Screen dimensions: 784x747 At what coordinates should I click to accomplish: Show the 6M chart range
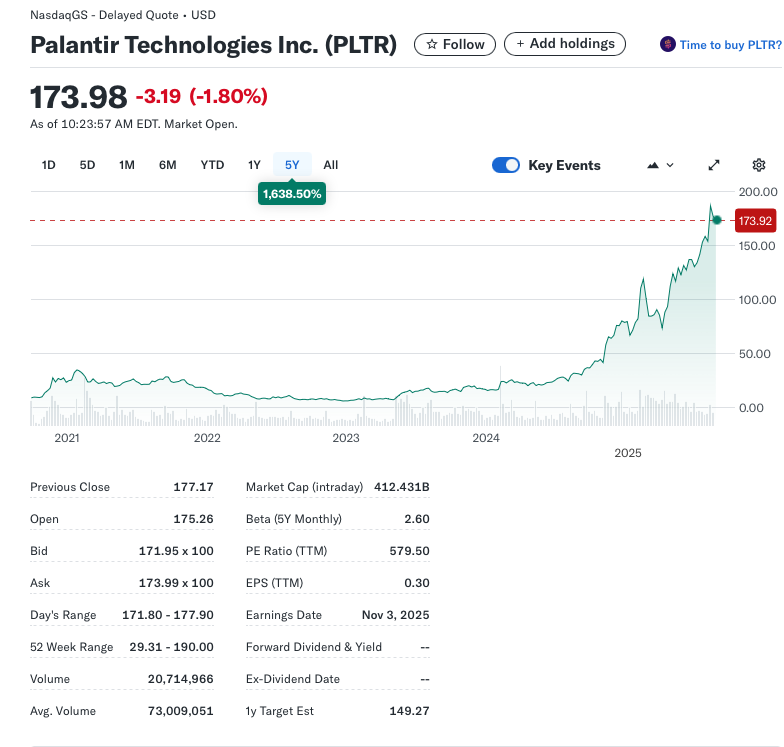coord(167,165)
